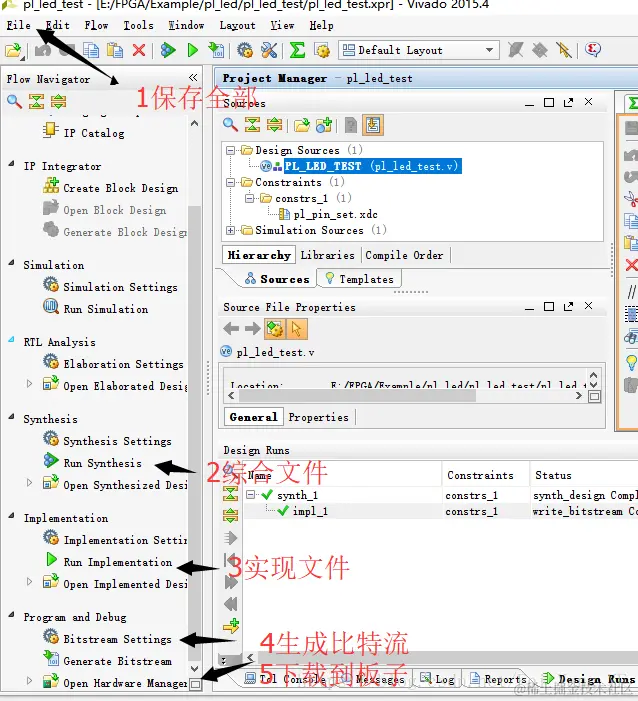638x701 pixels.
Task: Click the Generate Bitstream toolbar icon
Action: [216, 50]
